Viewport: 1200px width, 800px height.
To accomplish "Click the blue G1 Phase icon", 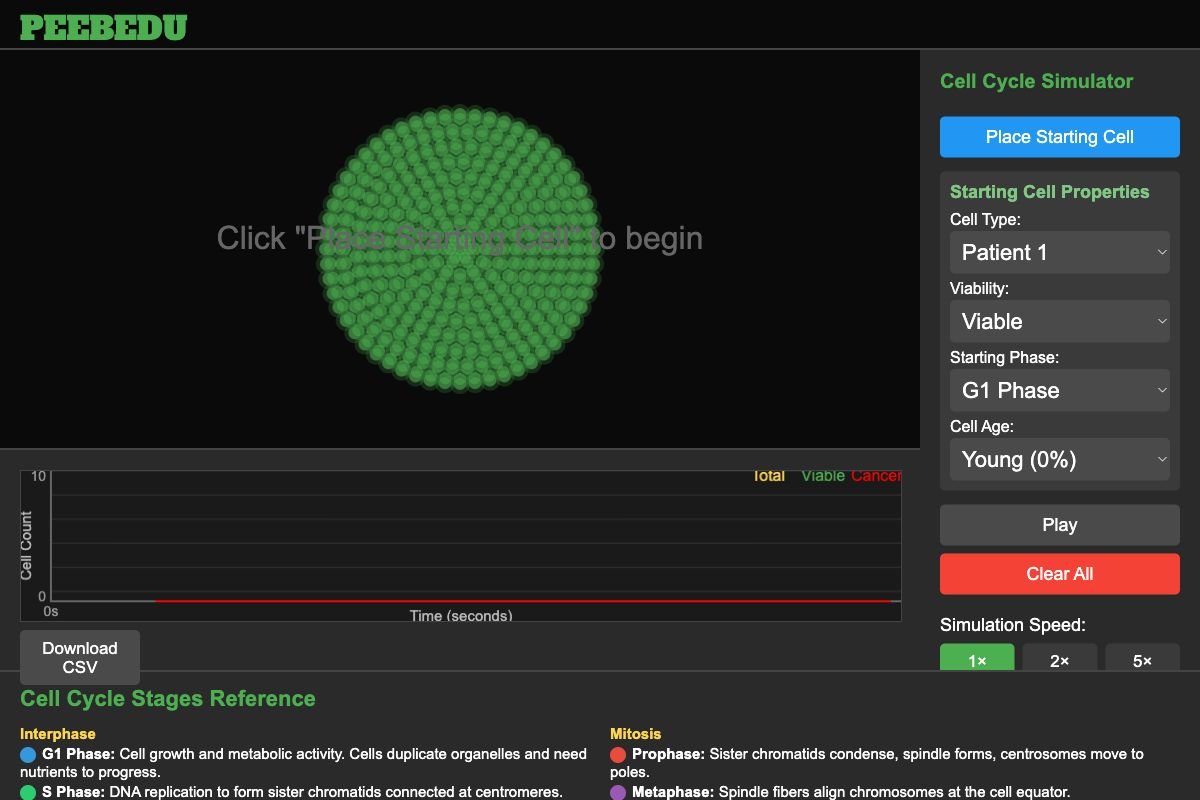I will pos(28,754).
